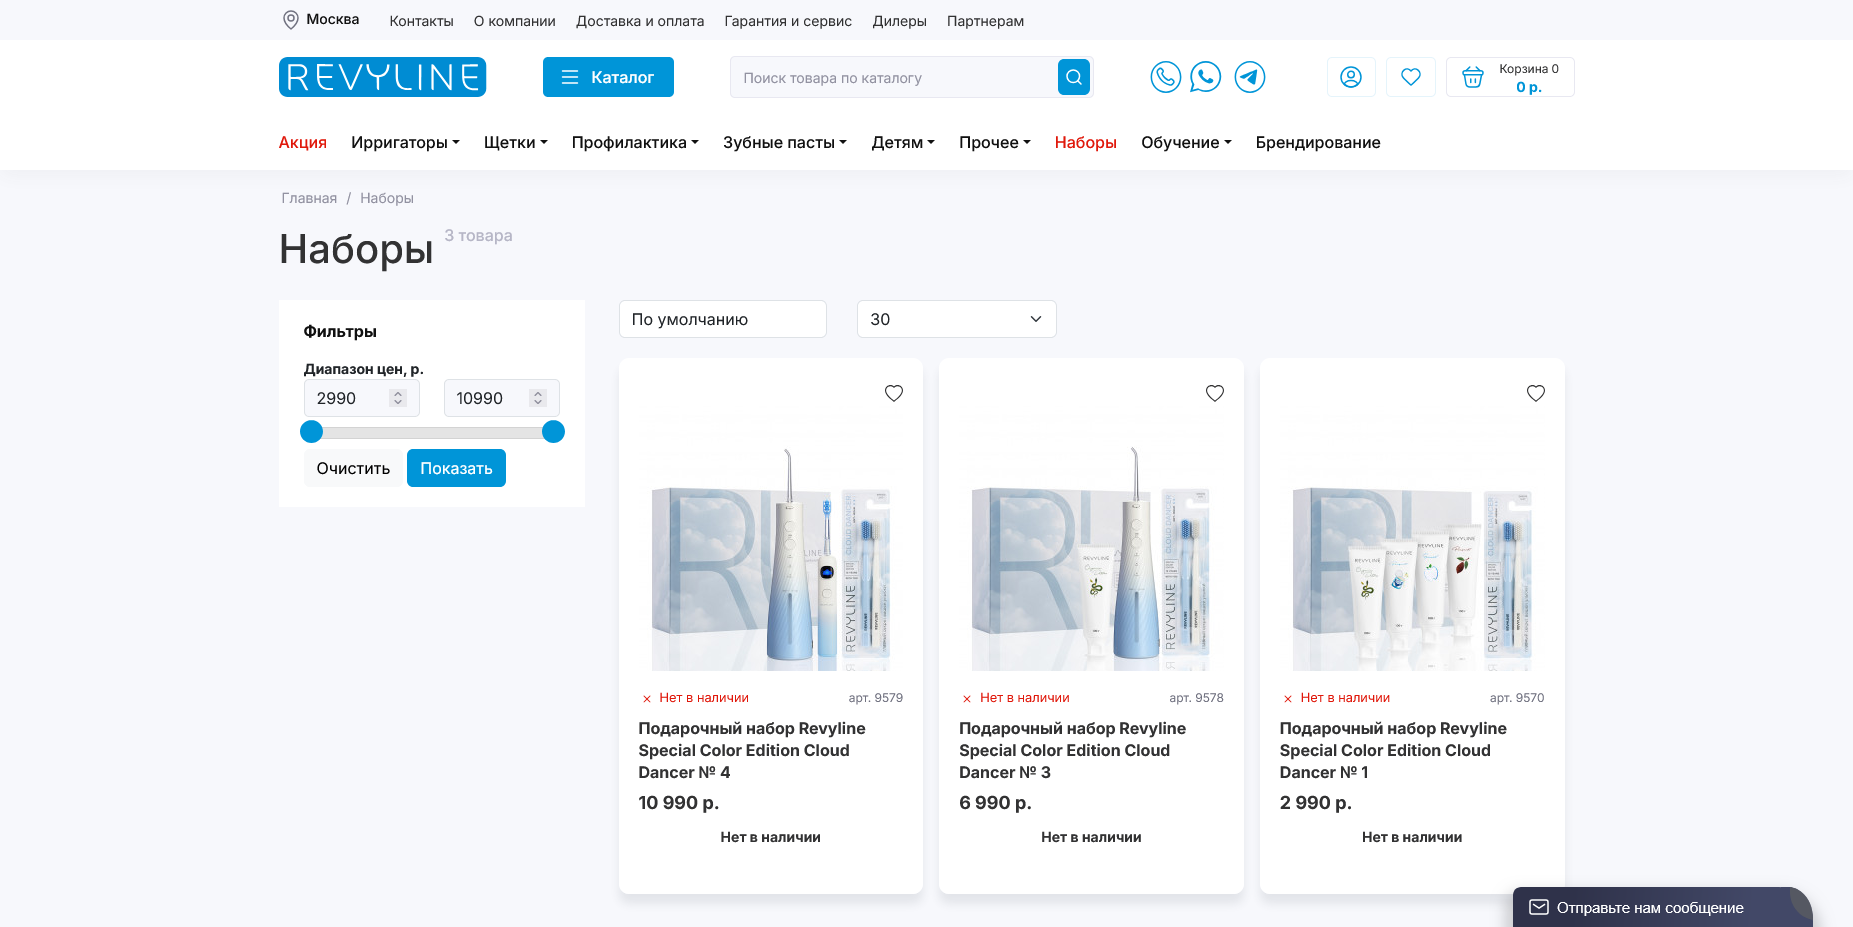This screenshot has width=1853, height=927.
Task: Open Доставка и оплата page
Action: (x=640, y=21)
